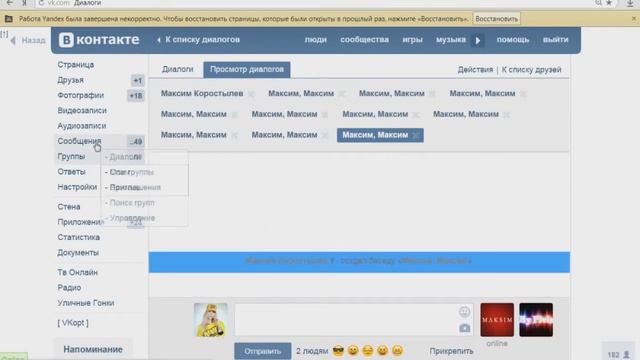Open the Действия dropdown

pyautogui.click(x=475, y=69)
